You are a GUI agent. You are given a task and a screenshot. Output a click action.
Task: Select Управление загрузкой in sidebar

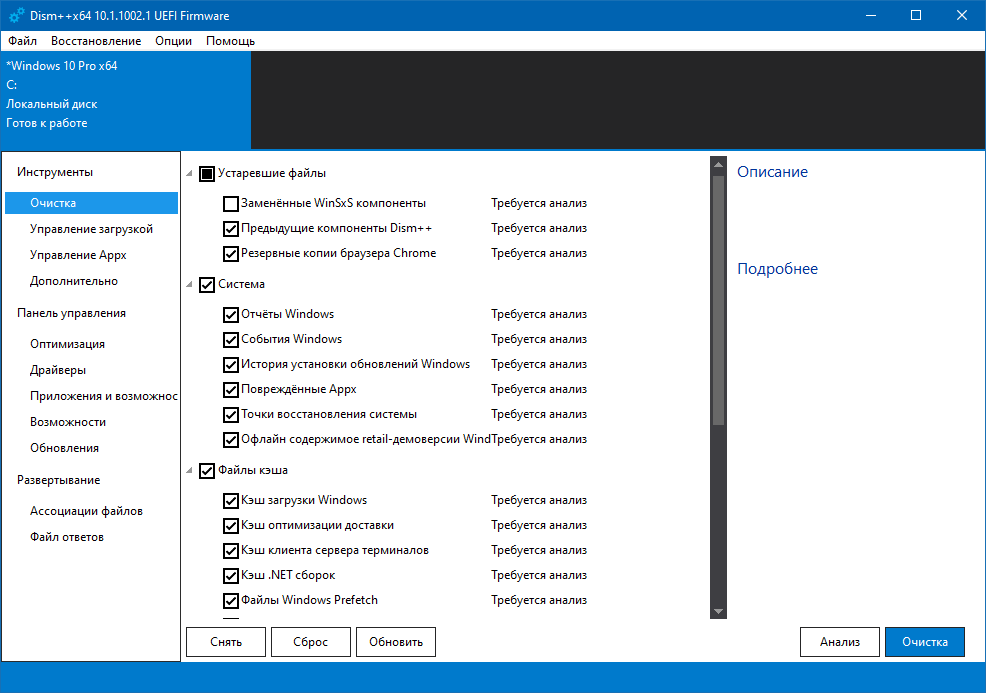91,229
